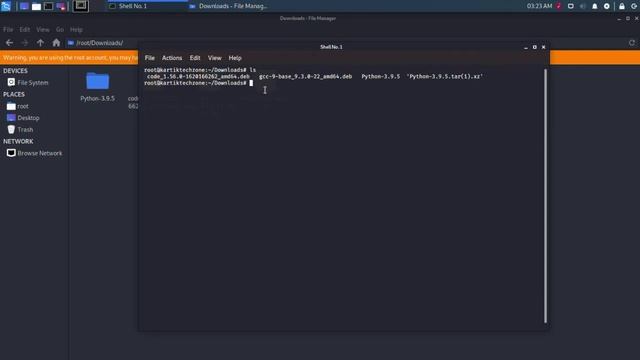The height and width of the screenshot is (360, 640).
Task: Click the red tray icon next to clock
Action: [559, 6]
